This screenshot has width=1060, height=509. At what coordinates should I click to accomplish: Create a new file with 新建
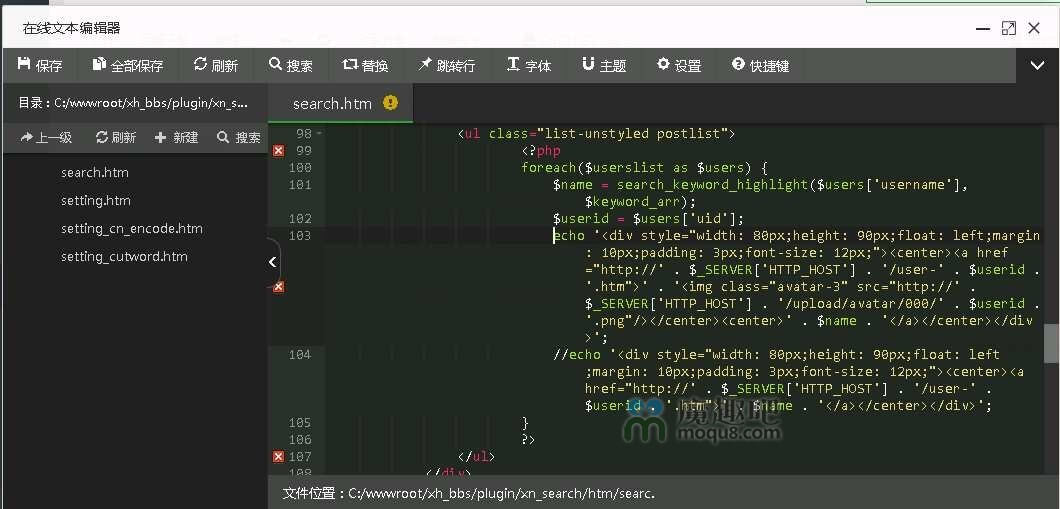point(176,138)
